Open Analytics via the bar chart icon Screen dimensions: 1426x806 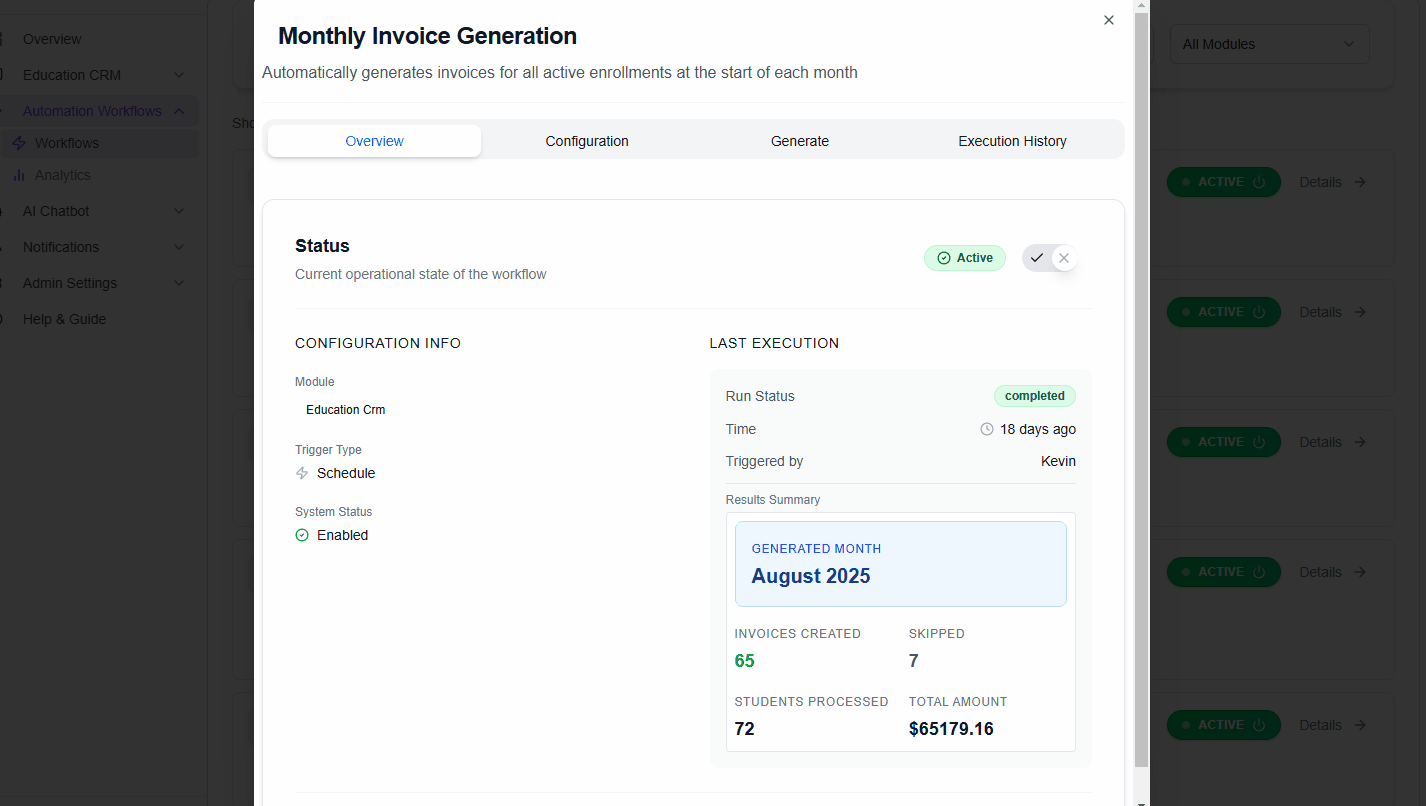click(20, 175)
